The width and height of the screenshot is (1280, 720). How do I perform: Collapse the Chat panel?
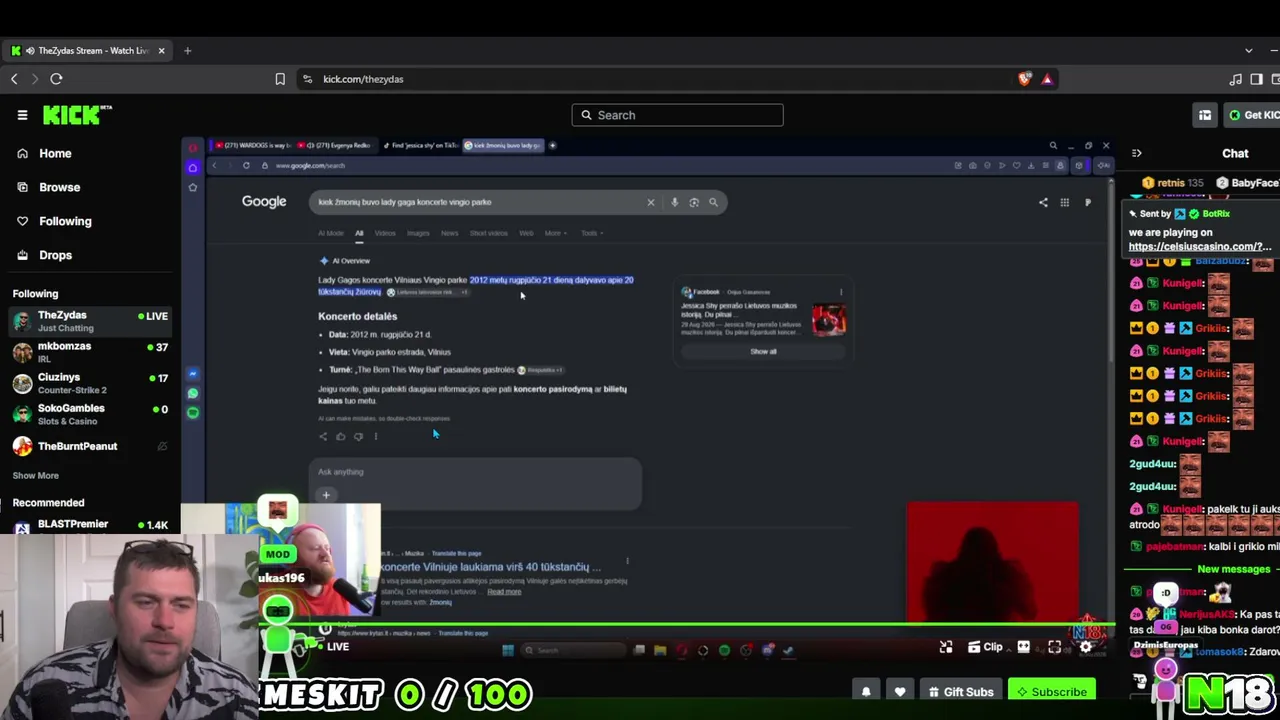tap(1136, 153)
